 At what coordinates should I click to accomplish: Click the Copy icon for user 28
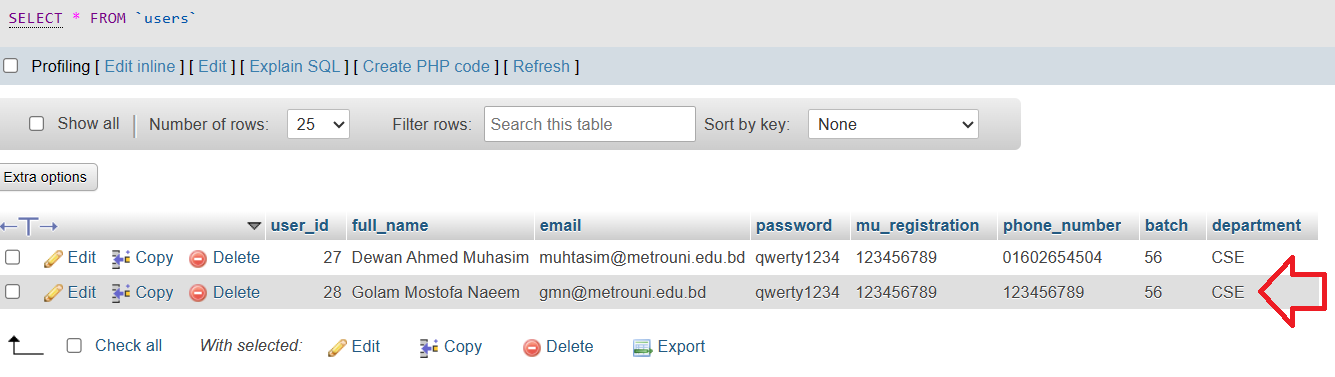tap(121, 293)
